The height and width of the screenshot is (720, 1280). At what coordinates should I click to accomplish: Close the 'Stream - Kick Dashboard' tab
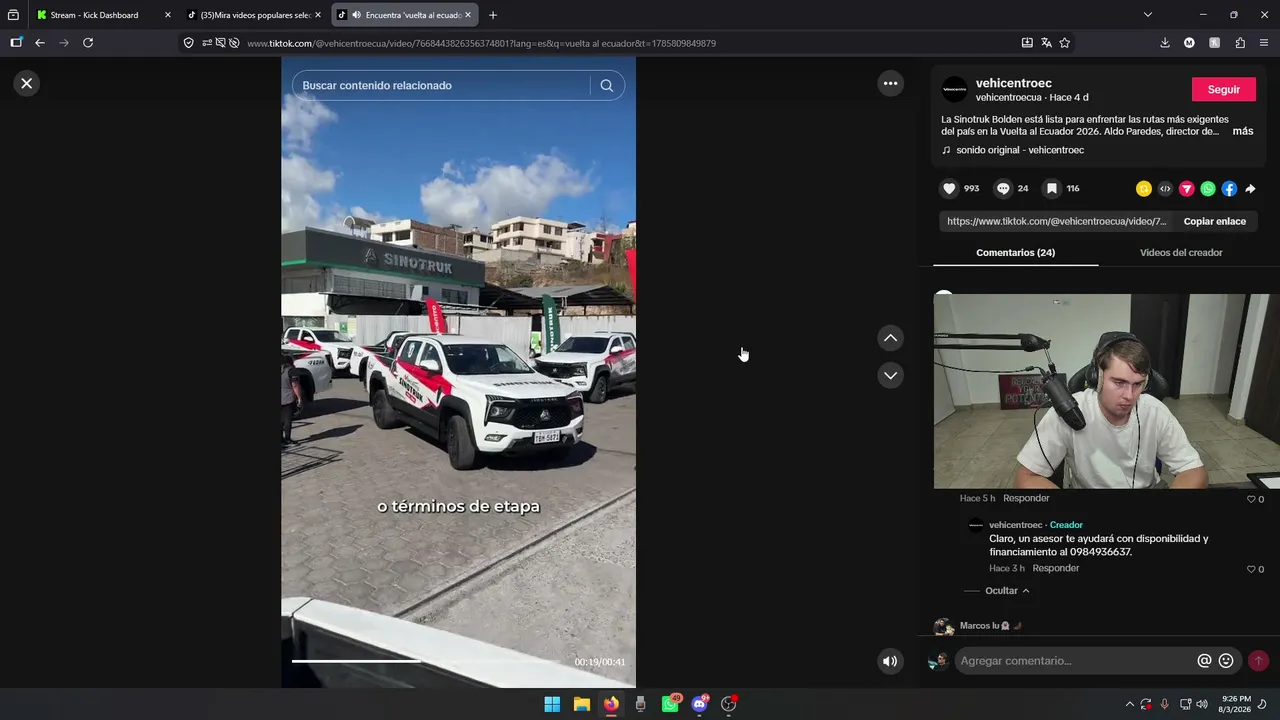pyautogui.click(x=167, y=15)
